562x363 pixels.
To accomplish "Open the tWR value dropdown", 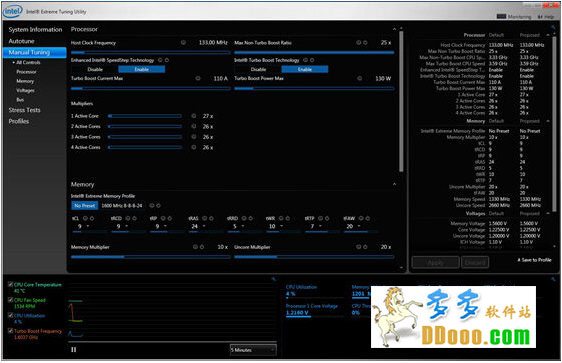I will point(282,226).
